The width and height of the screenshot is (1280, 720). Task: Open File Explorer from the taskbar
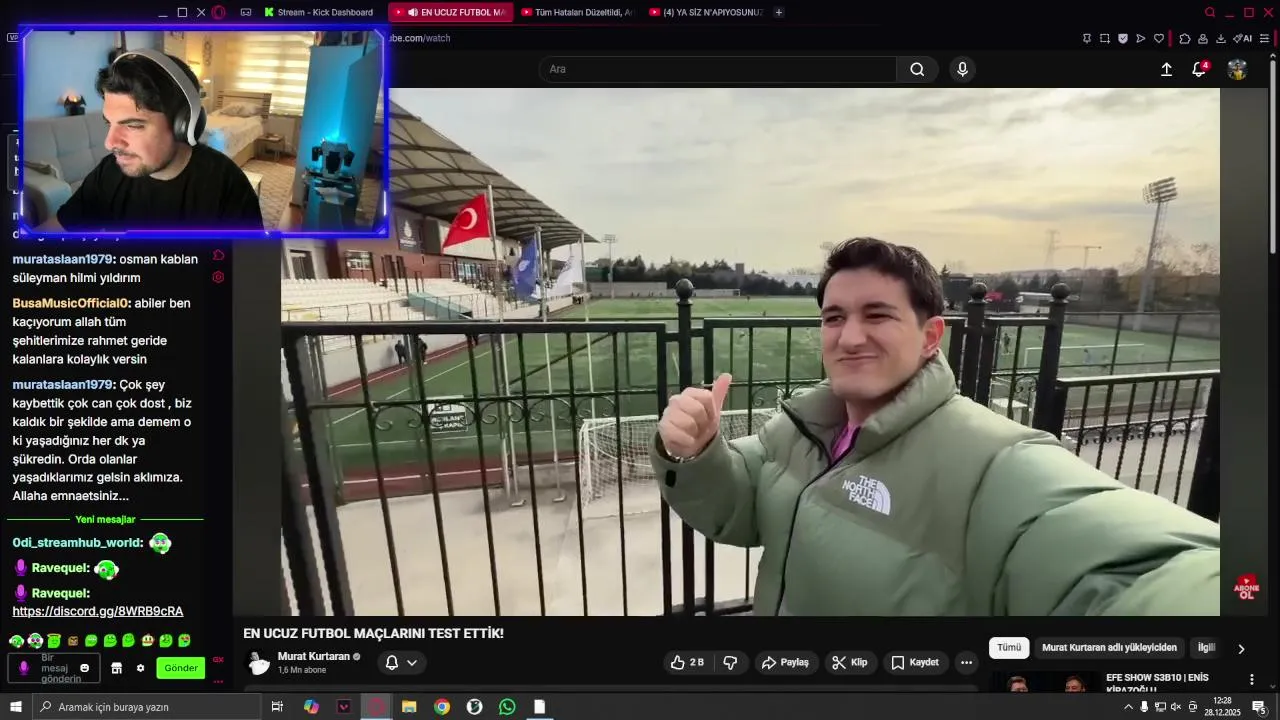pos(409,707)
